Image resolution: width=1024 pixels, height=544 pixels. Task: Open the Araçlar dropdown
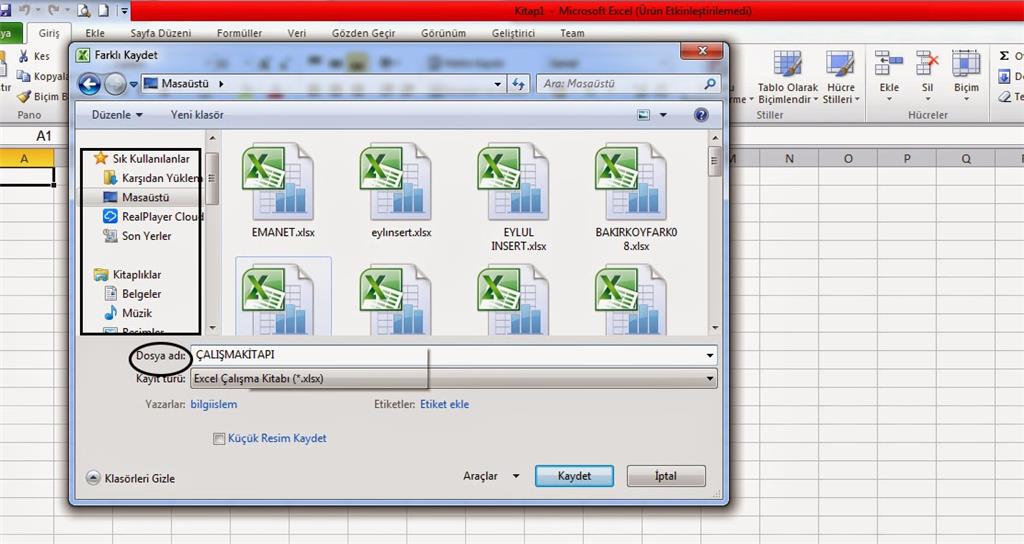491,476
